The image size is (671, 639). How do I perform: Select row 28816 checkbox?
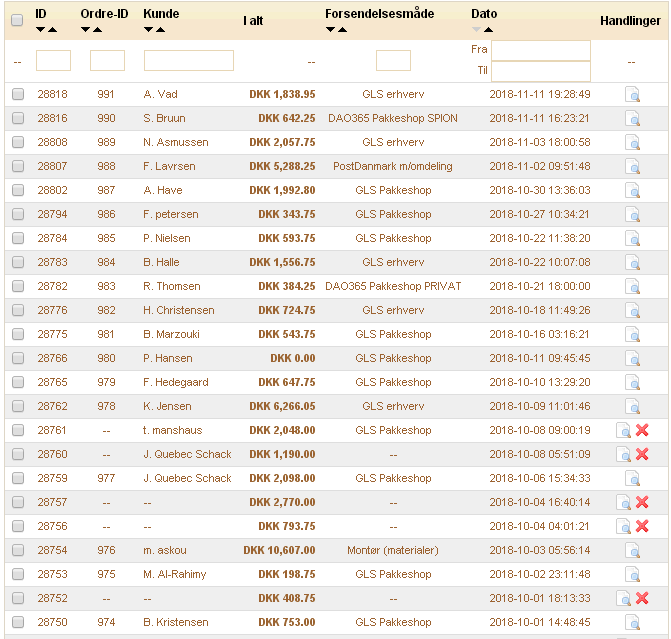(x=18, y=118)
